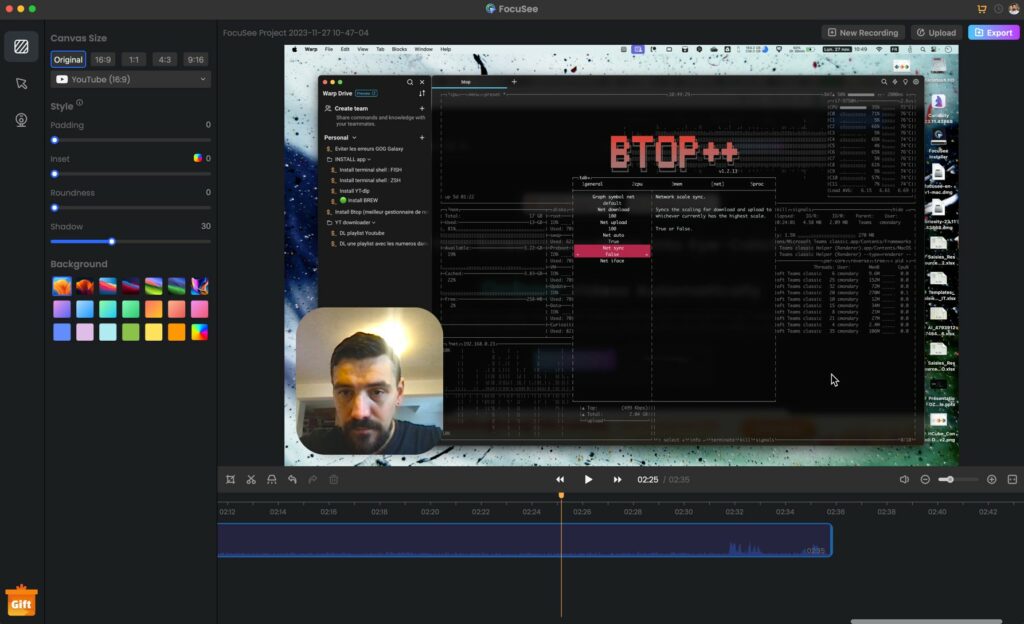Image resolution: width=1024 pixels, height=624 pixels.
Task: Open the shopping cart icon in title bar
Action: tap(982, 8)
